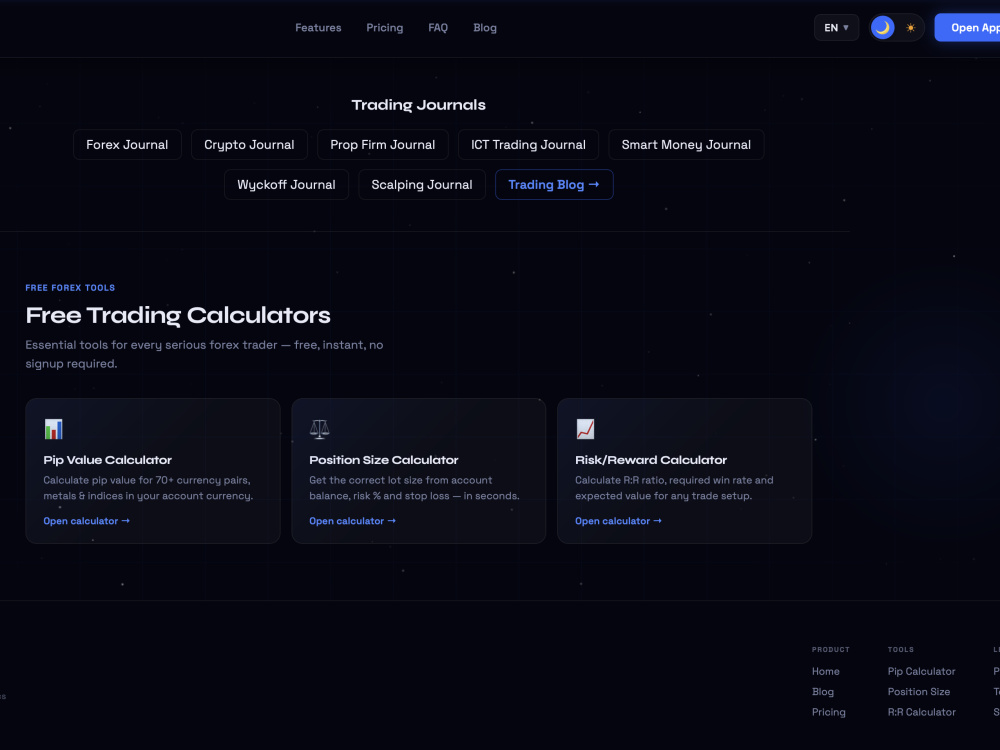
Task: Click the Trading Journals heading
Action: [x=418, y=105]
